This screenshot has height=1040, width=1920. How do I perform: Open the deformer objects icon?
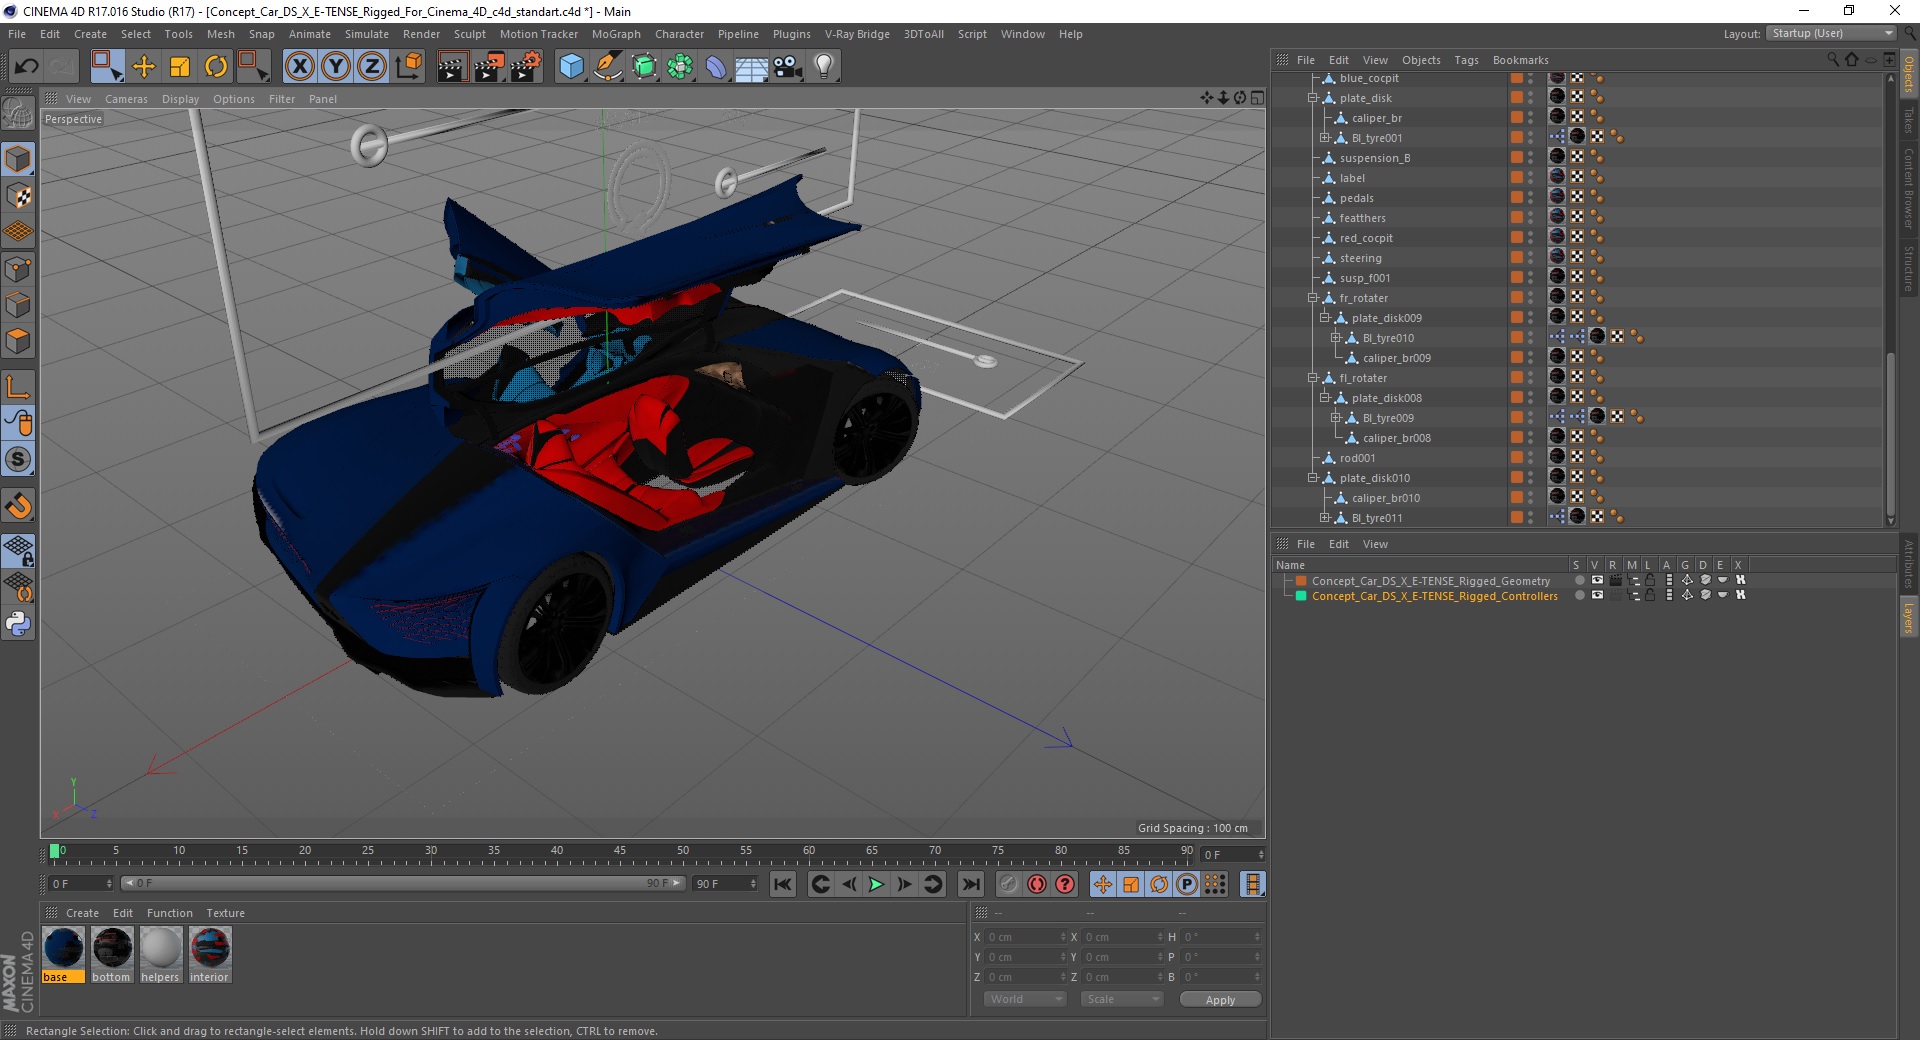[716, 67]
